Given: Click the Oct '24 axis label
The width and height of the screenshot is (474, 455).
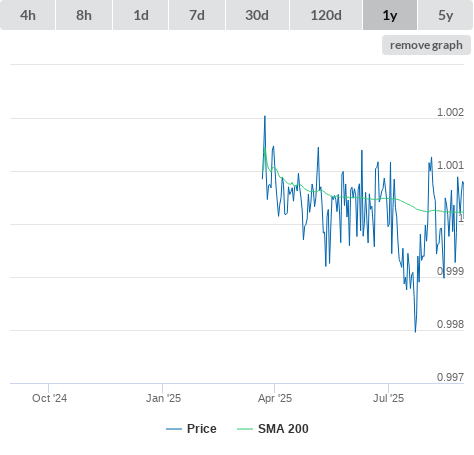Looking at the screenshot, I should (x=49, y=398).
